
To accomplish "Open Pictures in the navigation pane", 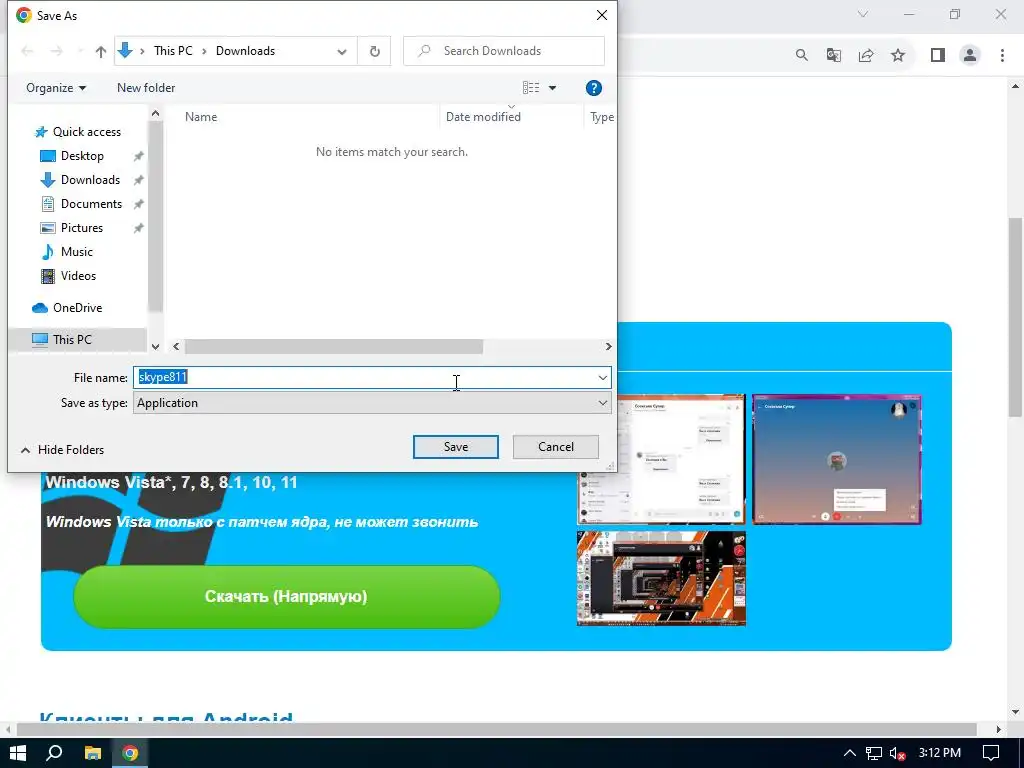I will (82, 228).
